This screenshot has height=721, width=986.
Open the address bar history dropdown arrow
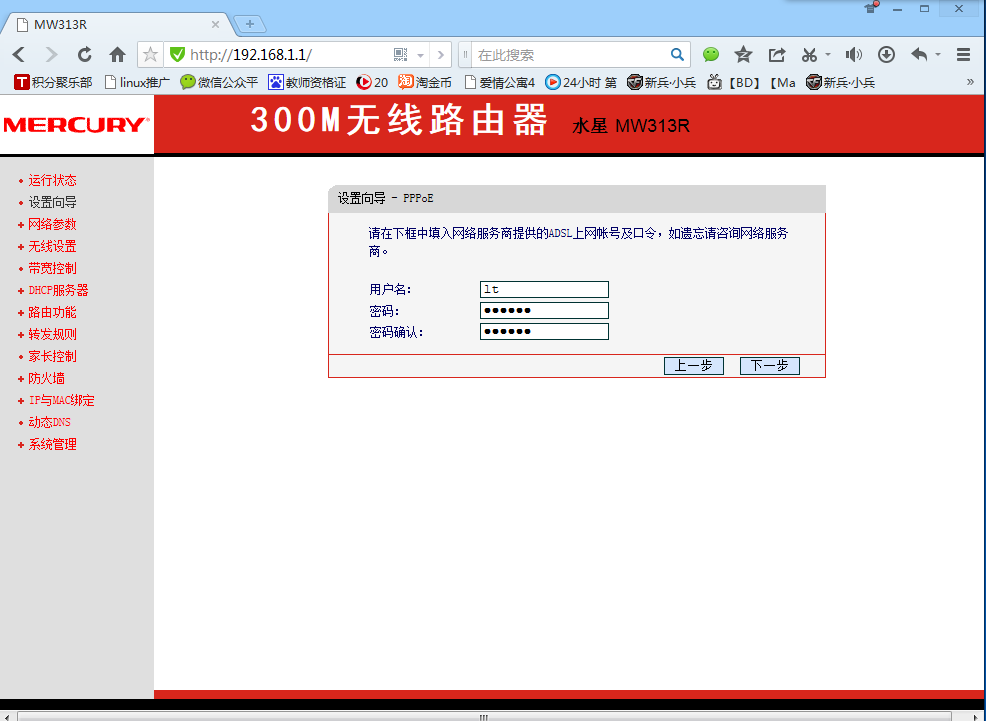(x=421, y=55)
